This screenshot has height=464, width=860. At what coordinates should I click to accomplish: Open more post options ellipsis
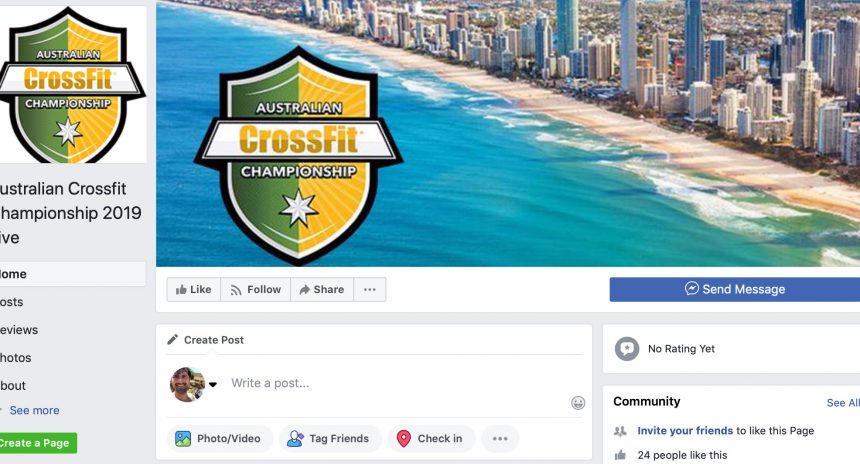click(500, 438)
